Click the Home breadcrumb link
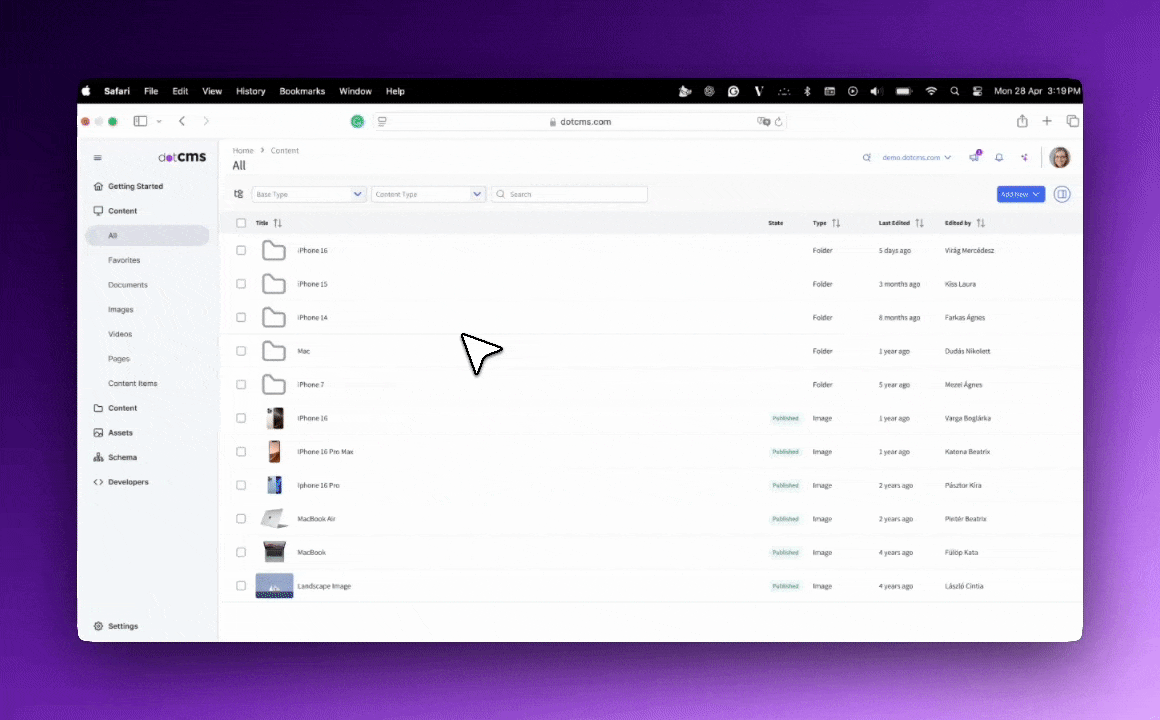 pyautogui.click(x=243, y=151)
